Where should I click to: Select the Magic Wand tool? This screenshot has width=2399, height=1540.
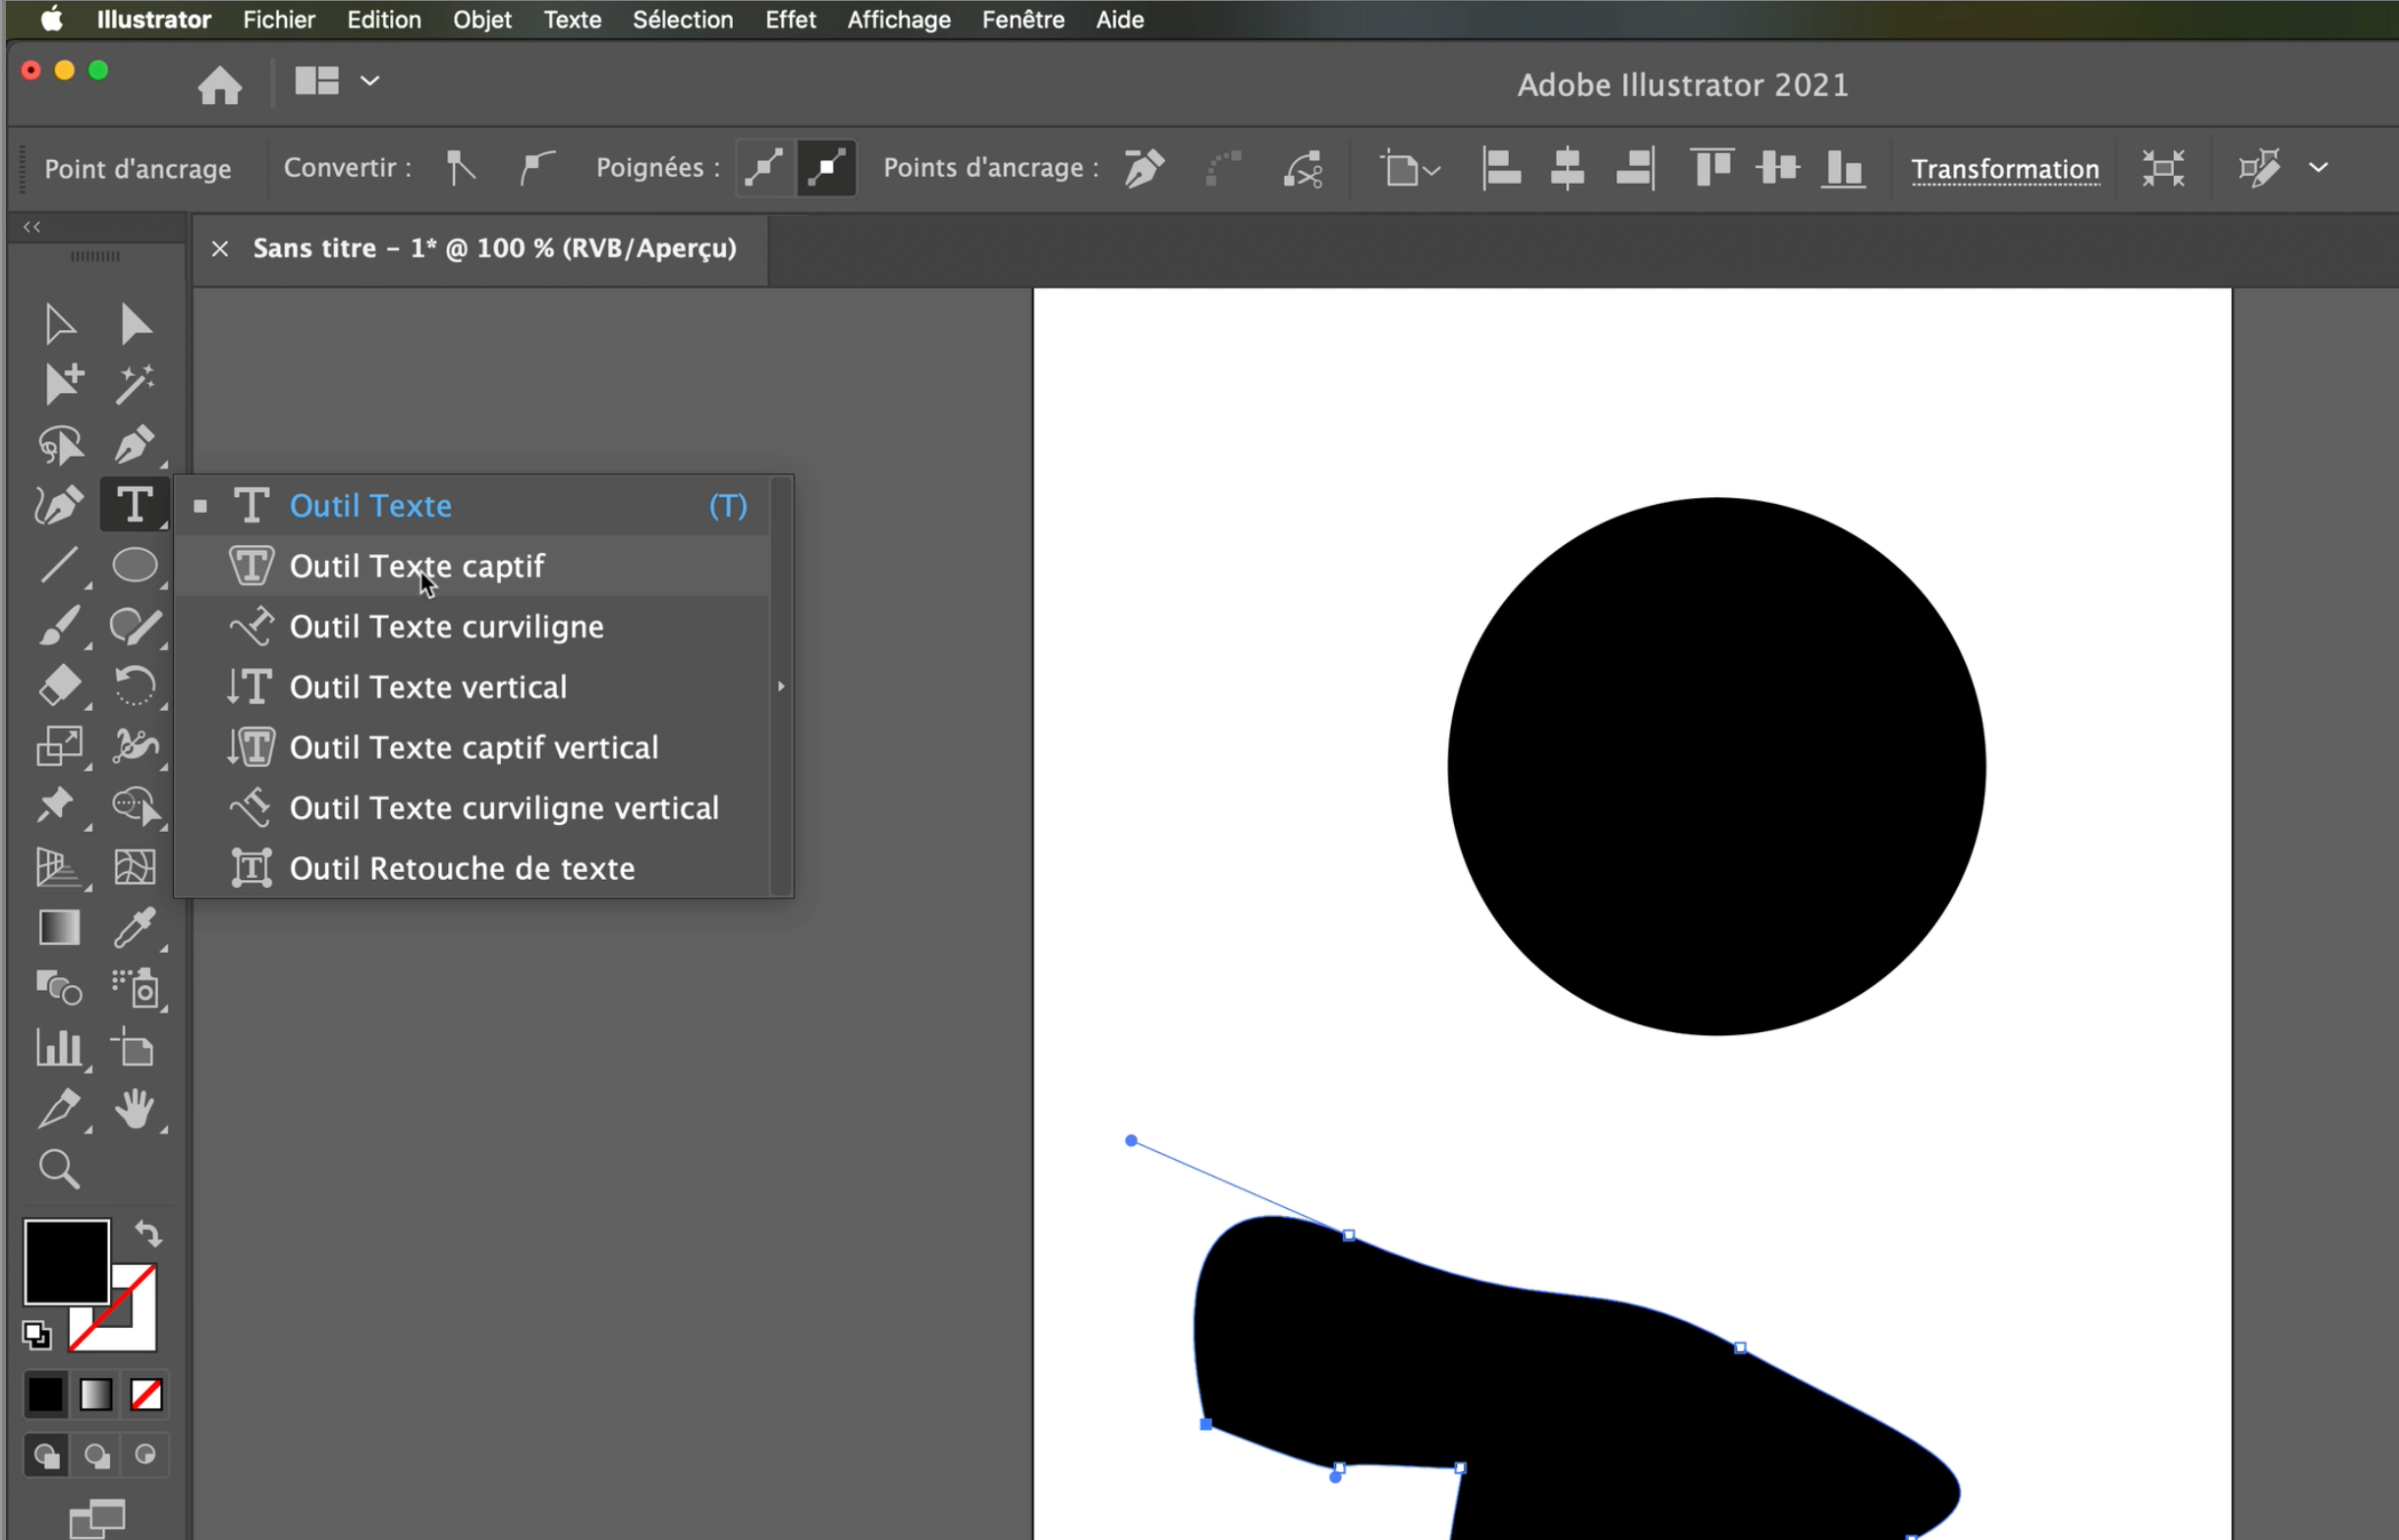[x=135, y=384]
